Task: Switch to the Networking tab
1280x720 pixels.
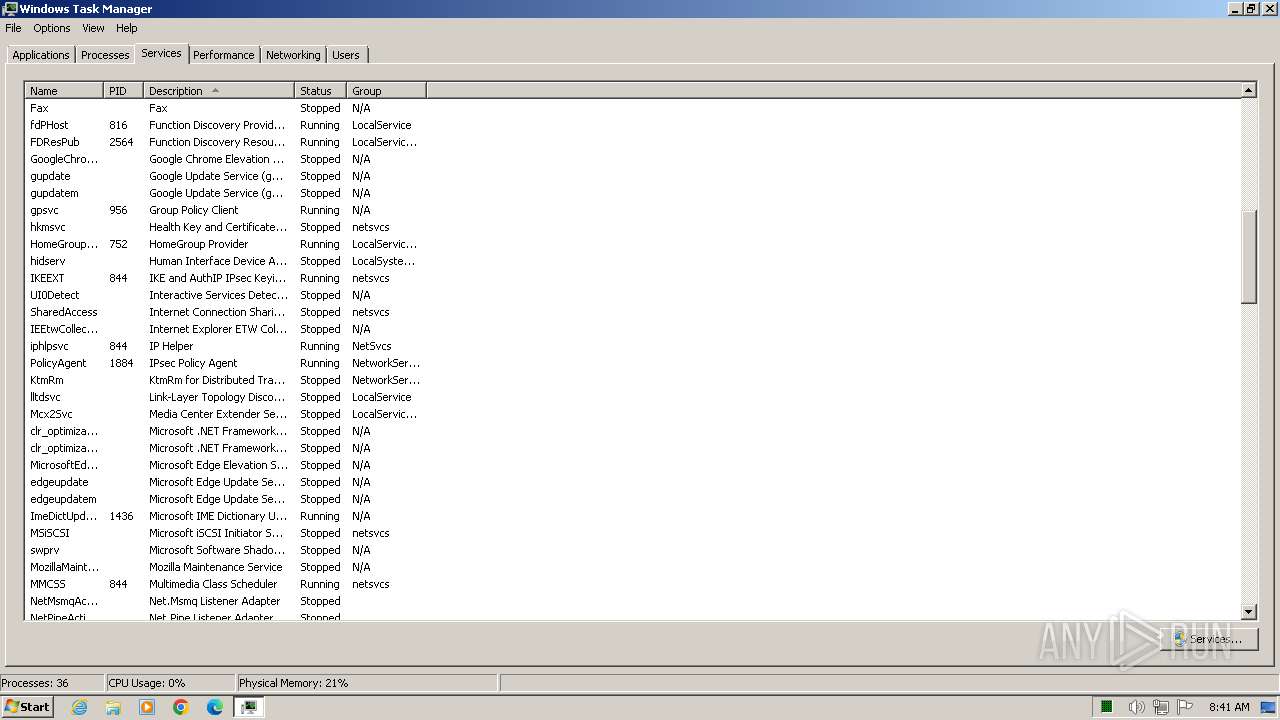Action: [293, 55]
